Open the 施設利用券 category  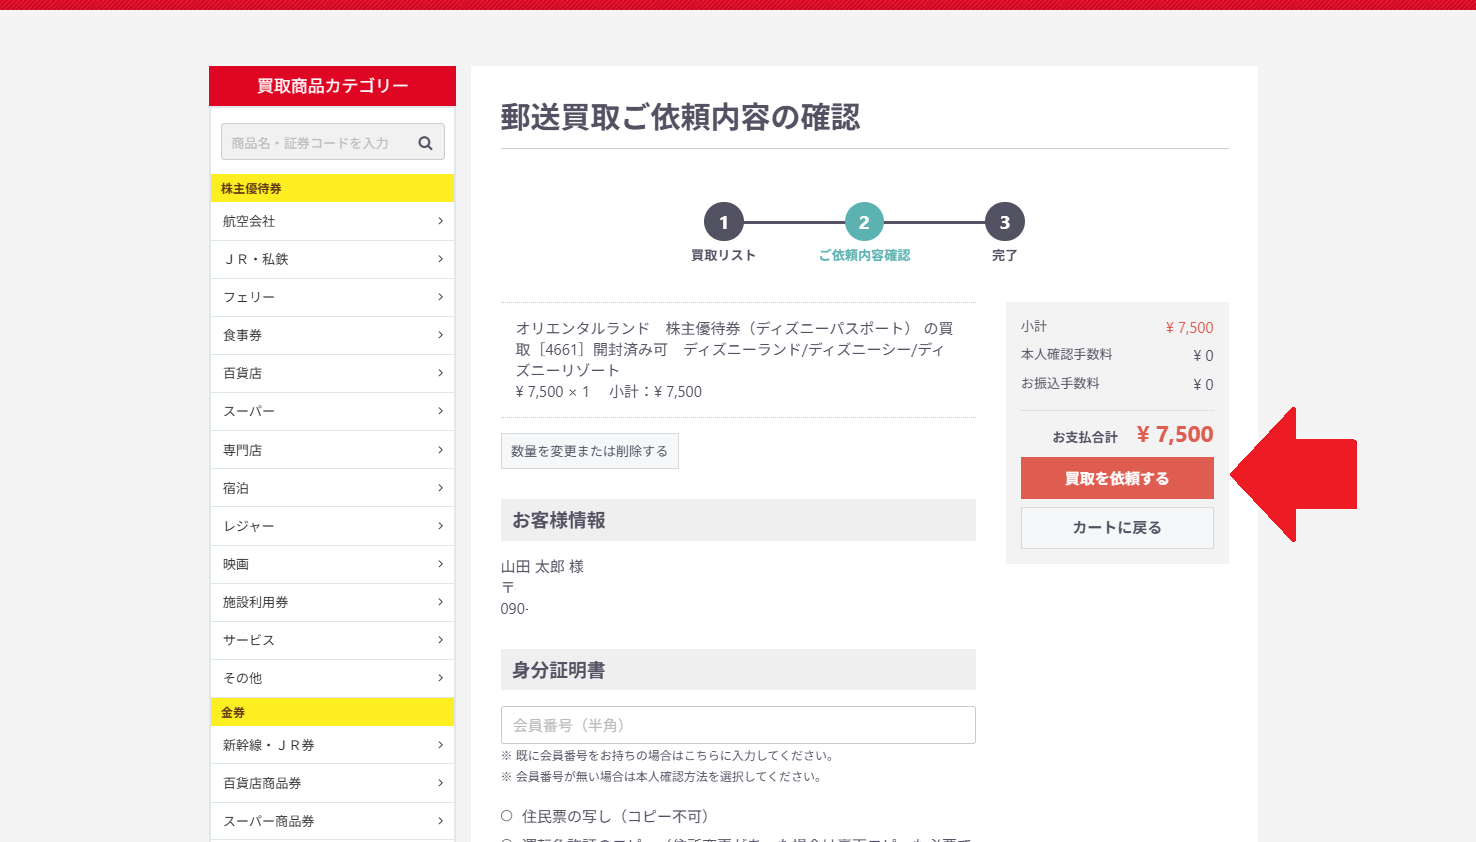tap(333, 602)
